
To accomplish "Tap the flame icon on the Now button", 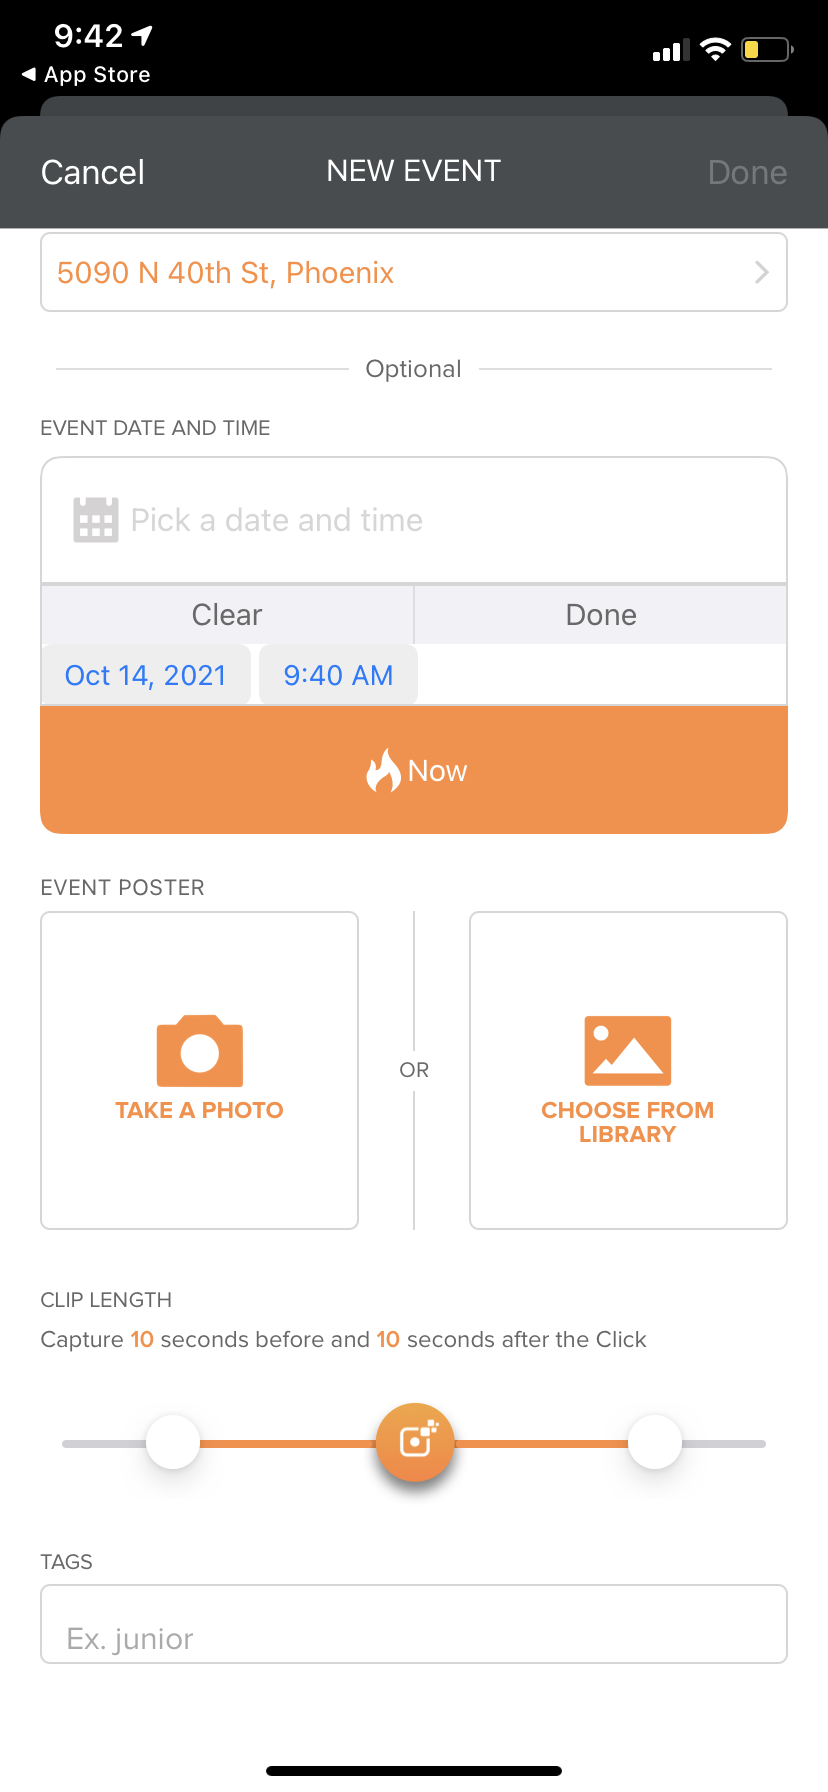I will pos(383,771).
